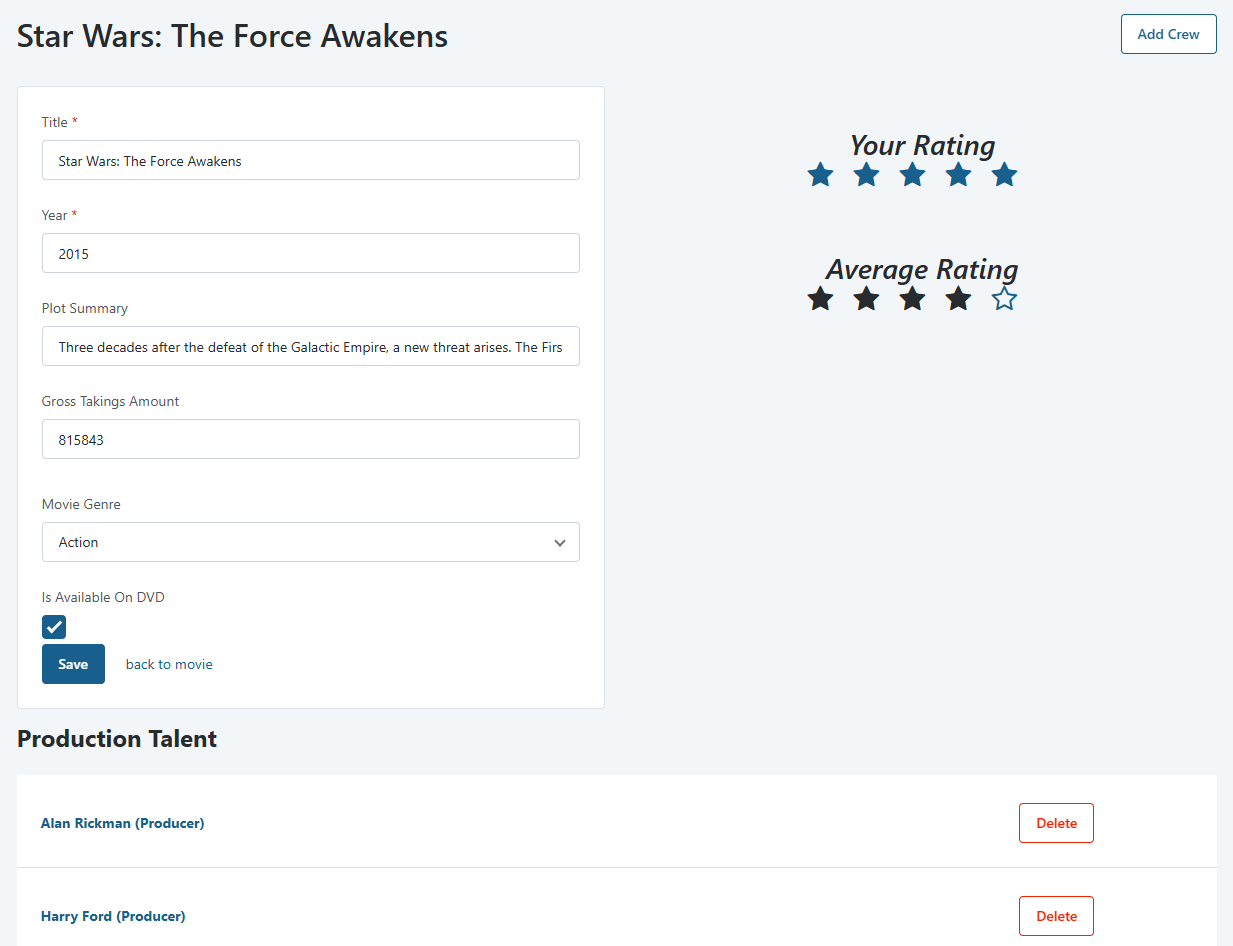This screenshot has height=946, width=1233.
Task: Focus the Gross Takings Amount field
Action: click(310, 439)
